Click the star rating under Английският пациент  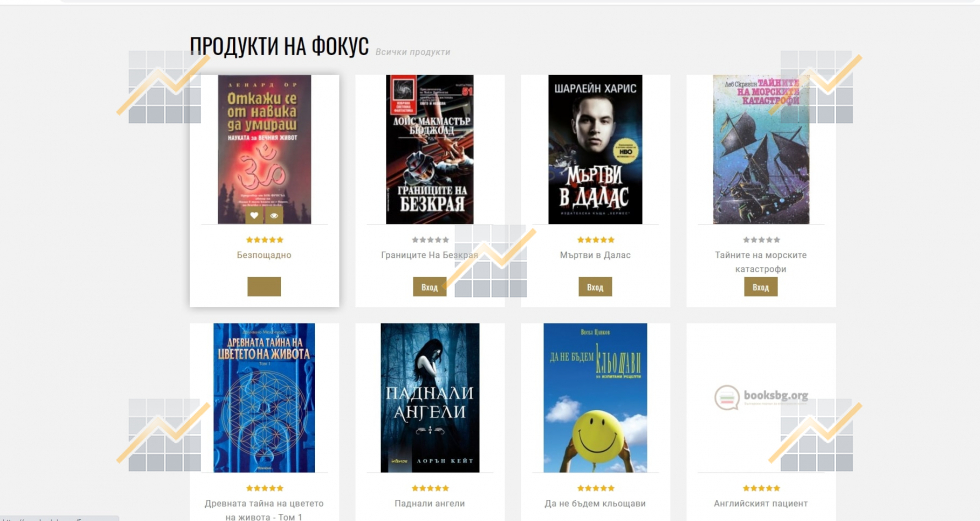pyautogui.click(x=761, y=488)
